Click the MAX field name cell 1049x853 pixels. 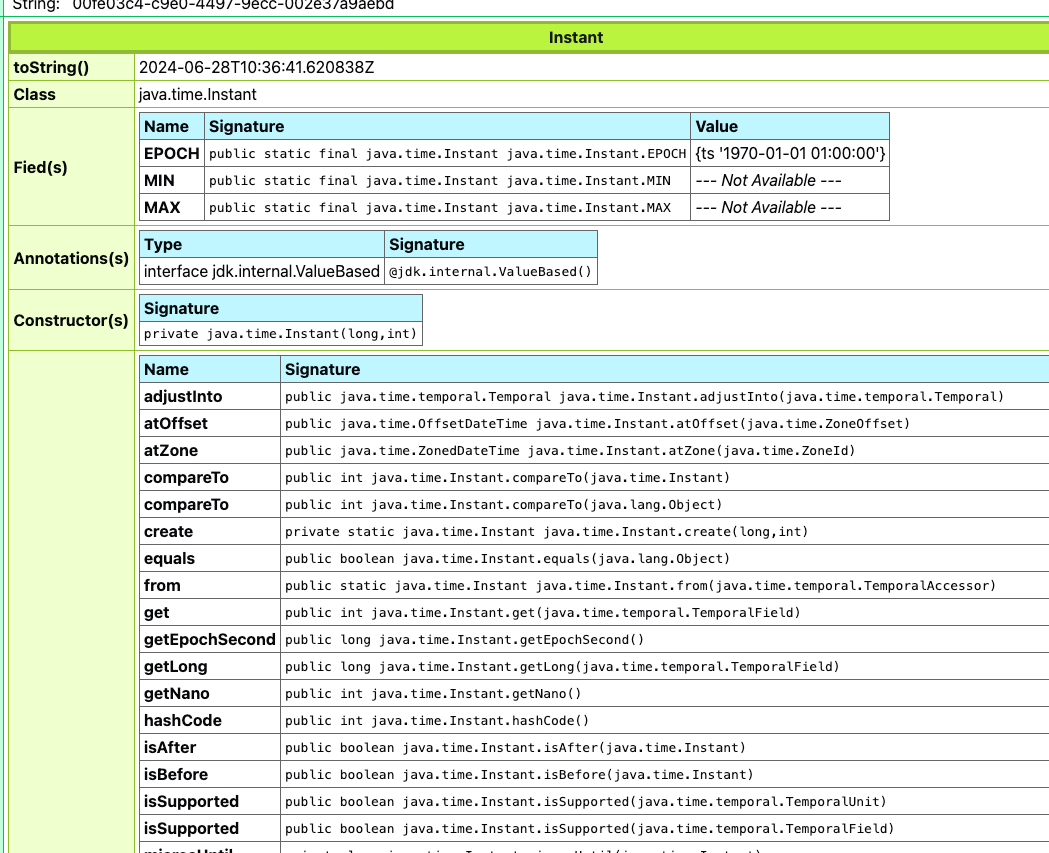162,208
